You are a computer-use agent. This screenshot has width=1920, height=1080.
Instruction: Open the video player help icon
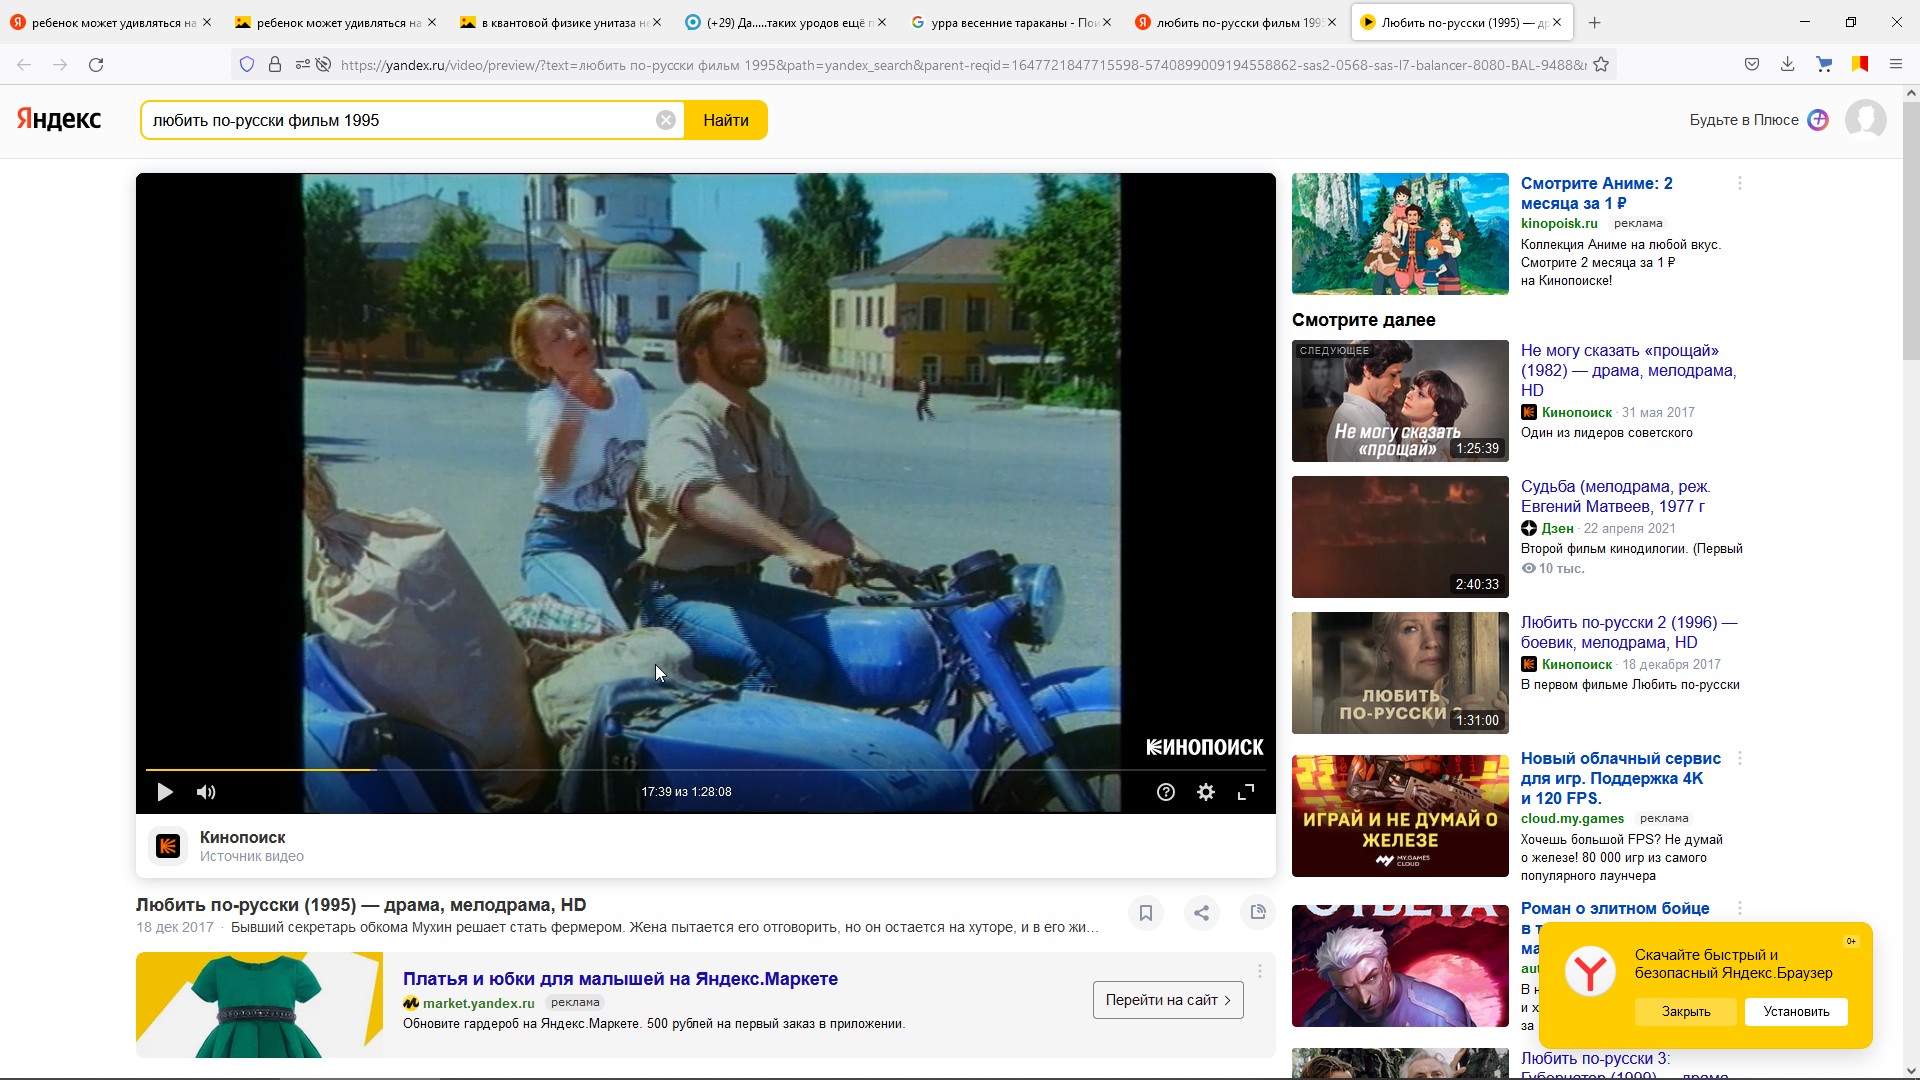pyautogui.click(x=1166, y=792)
